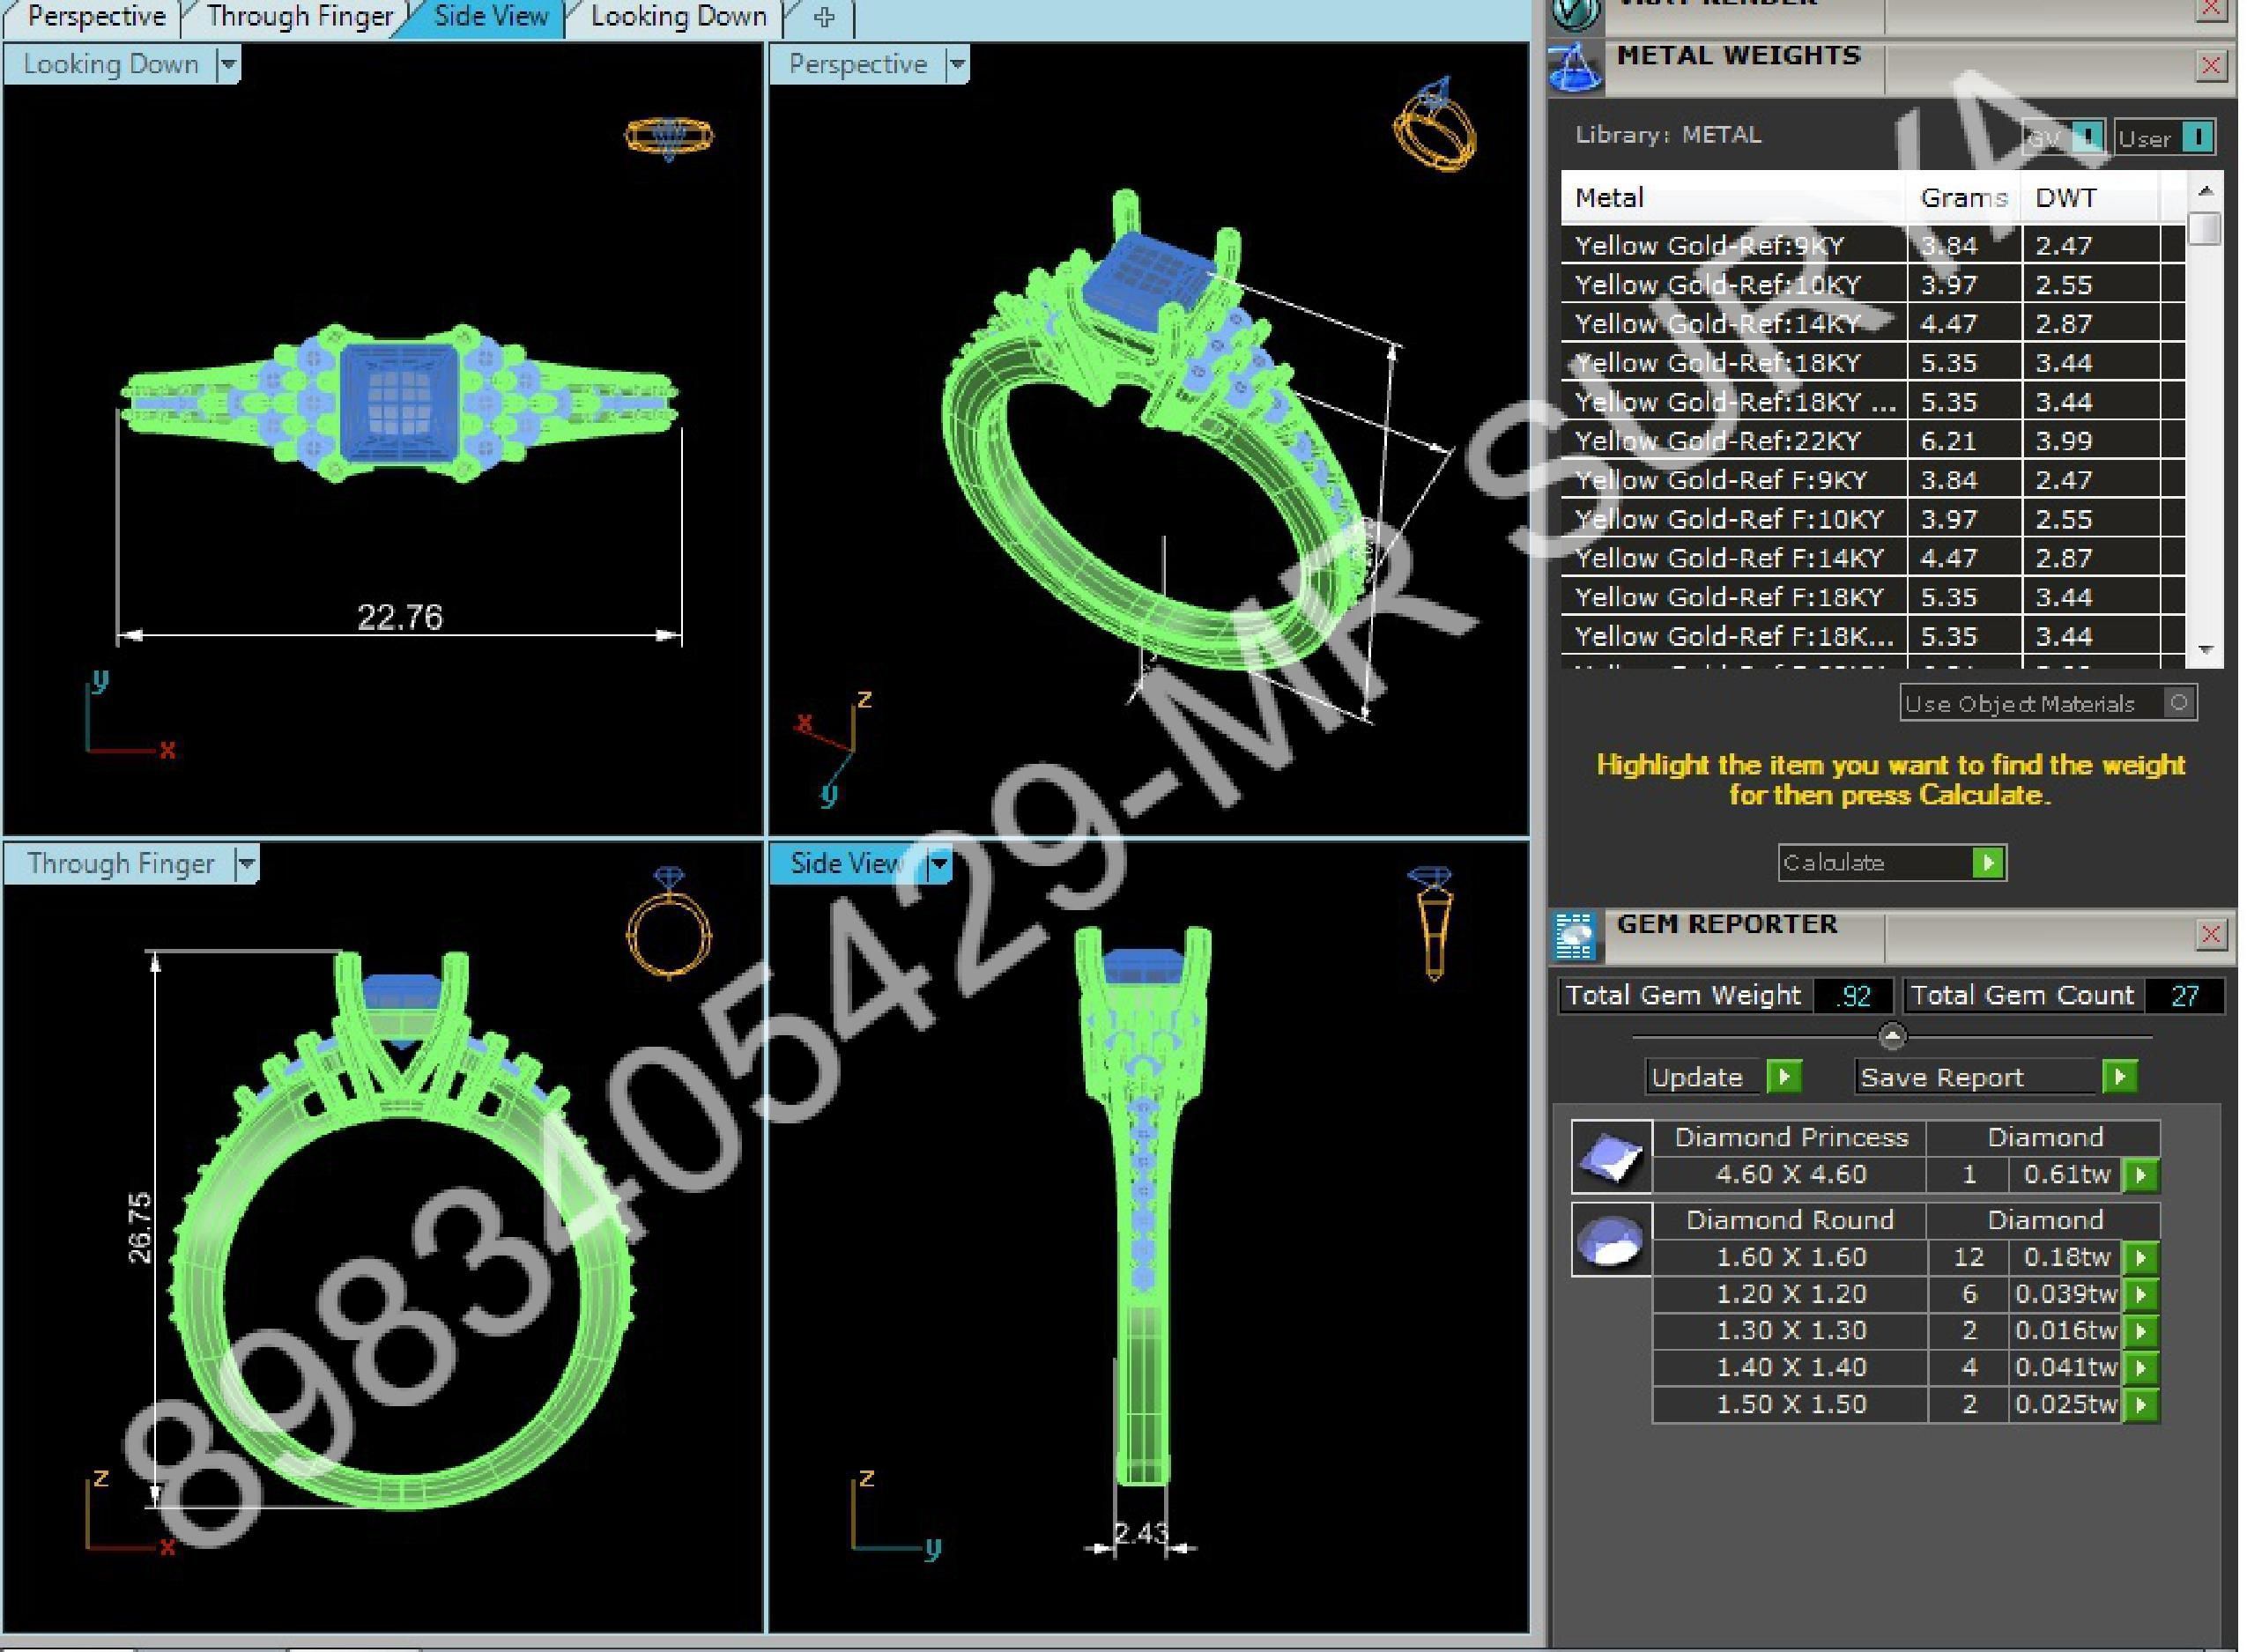Click green arrow for 1.20 X 1.20 row
2247x1652 pixels.
click(x=2141, y=1295)
